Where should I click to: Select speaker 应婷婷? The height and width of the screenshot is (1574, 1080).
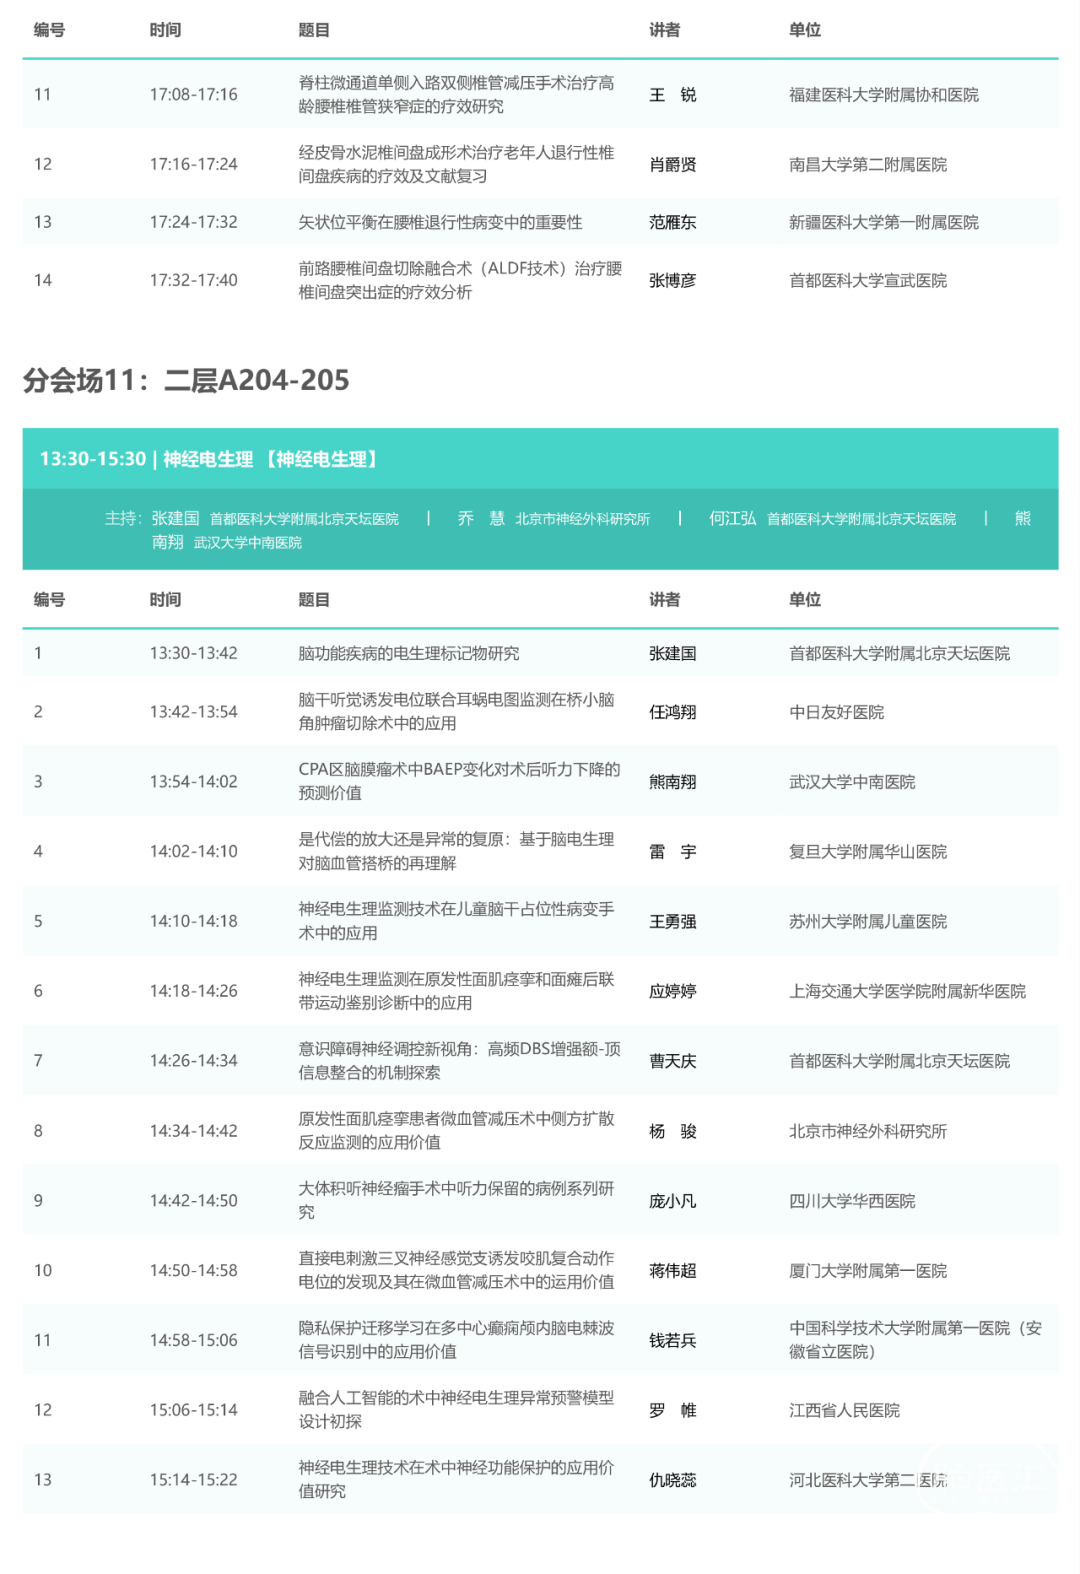672,991
